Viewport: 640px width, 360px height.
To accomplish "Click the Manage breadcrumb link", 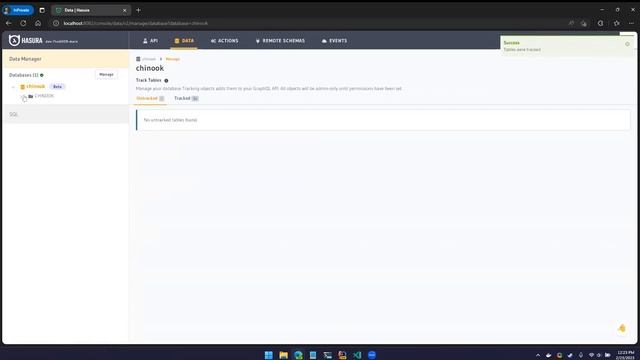I will (x=173, y=59).
